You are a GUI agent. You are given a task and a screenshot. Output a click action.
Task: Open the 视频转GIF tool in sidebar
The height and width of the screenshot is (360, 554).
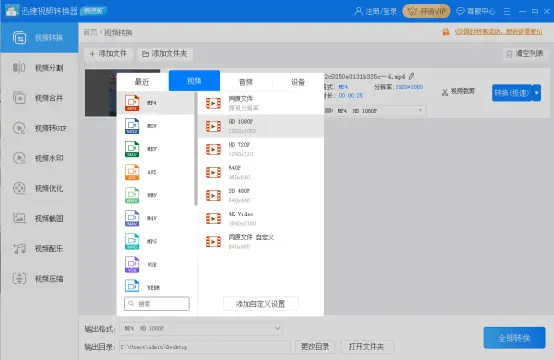39,128
